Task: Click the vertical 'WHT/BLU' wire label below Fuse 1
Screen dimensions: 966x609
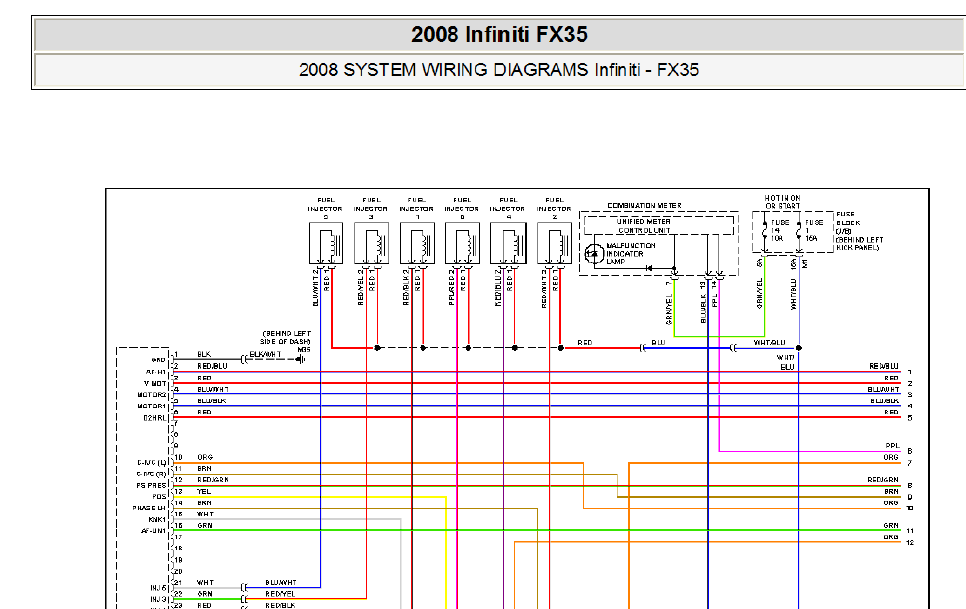Action: tap(794, 294)
